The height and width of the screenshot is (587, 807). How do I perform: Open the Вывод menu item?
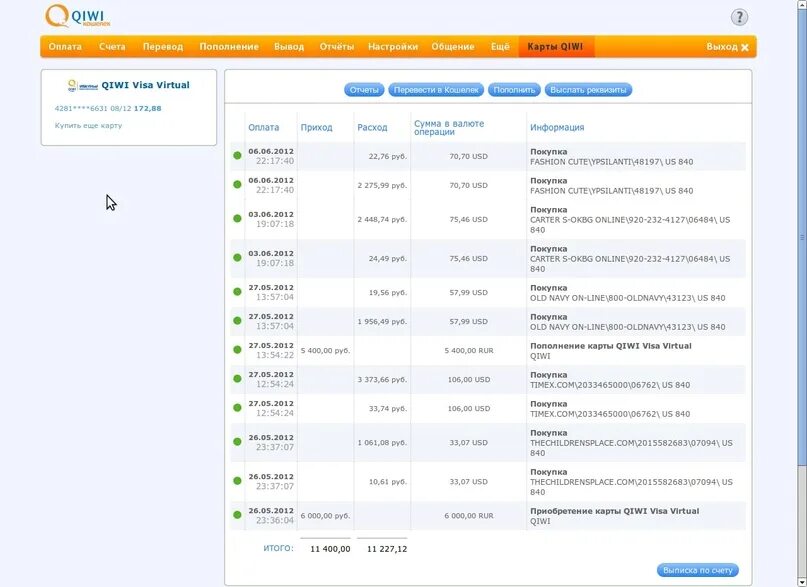(289, 47)
